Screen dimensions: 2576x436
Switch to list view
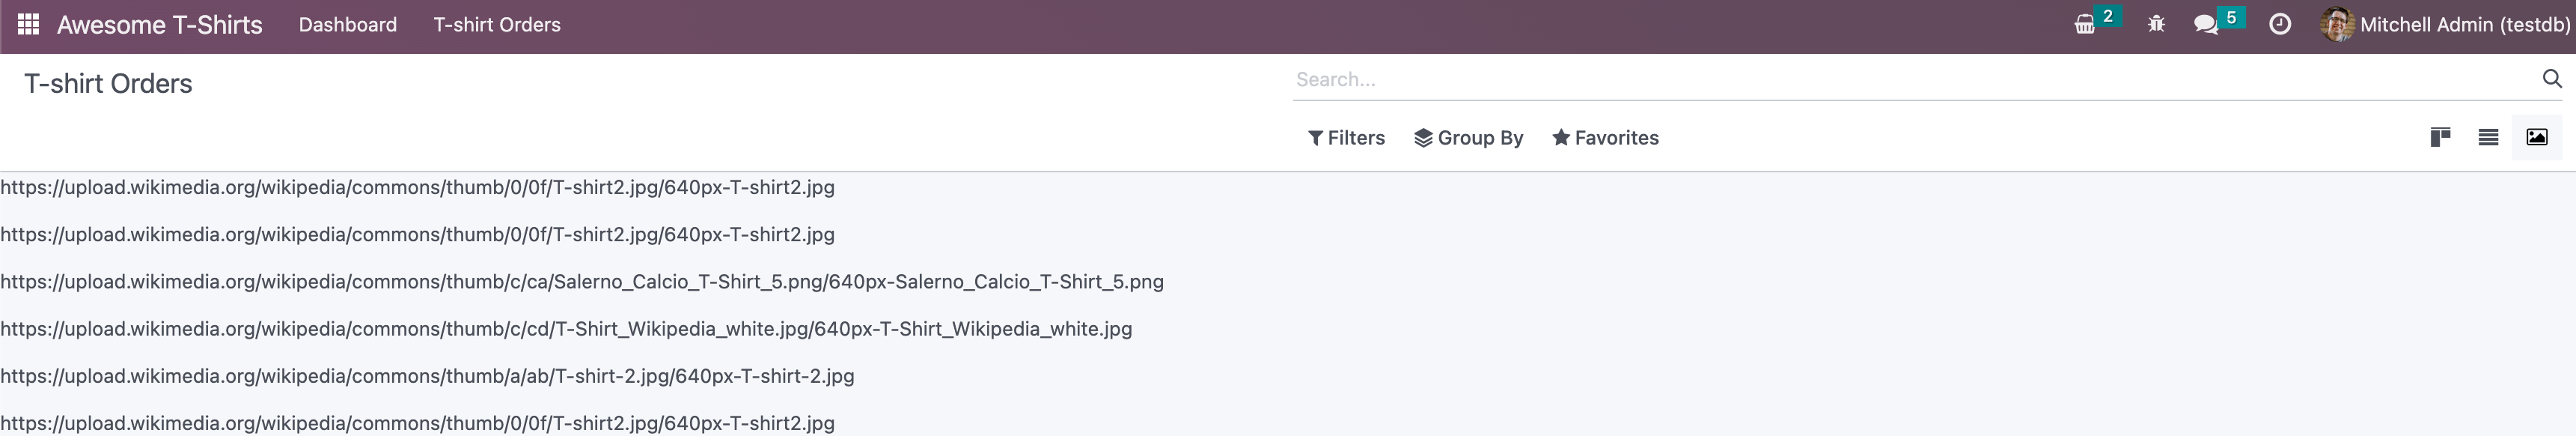pyautogui.click(x=2488, y=138)
